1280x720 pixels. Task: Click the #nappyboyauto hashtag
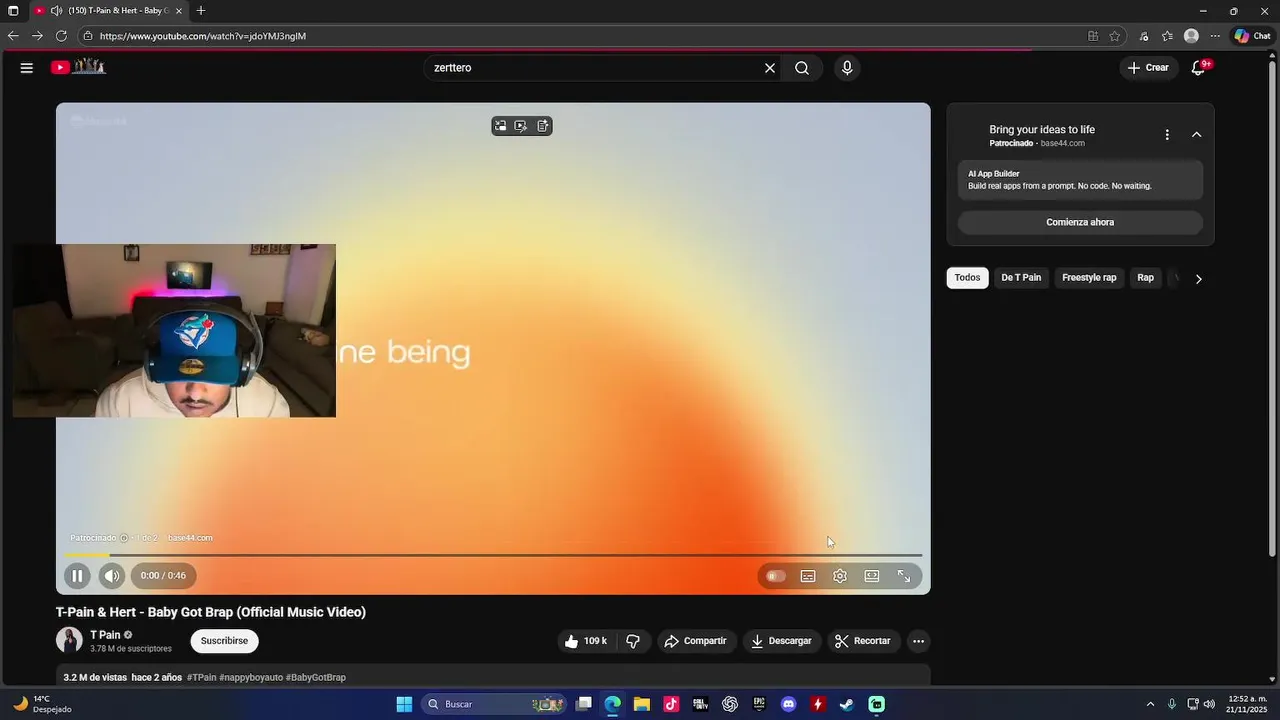click(251, 677)
